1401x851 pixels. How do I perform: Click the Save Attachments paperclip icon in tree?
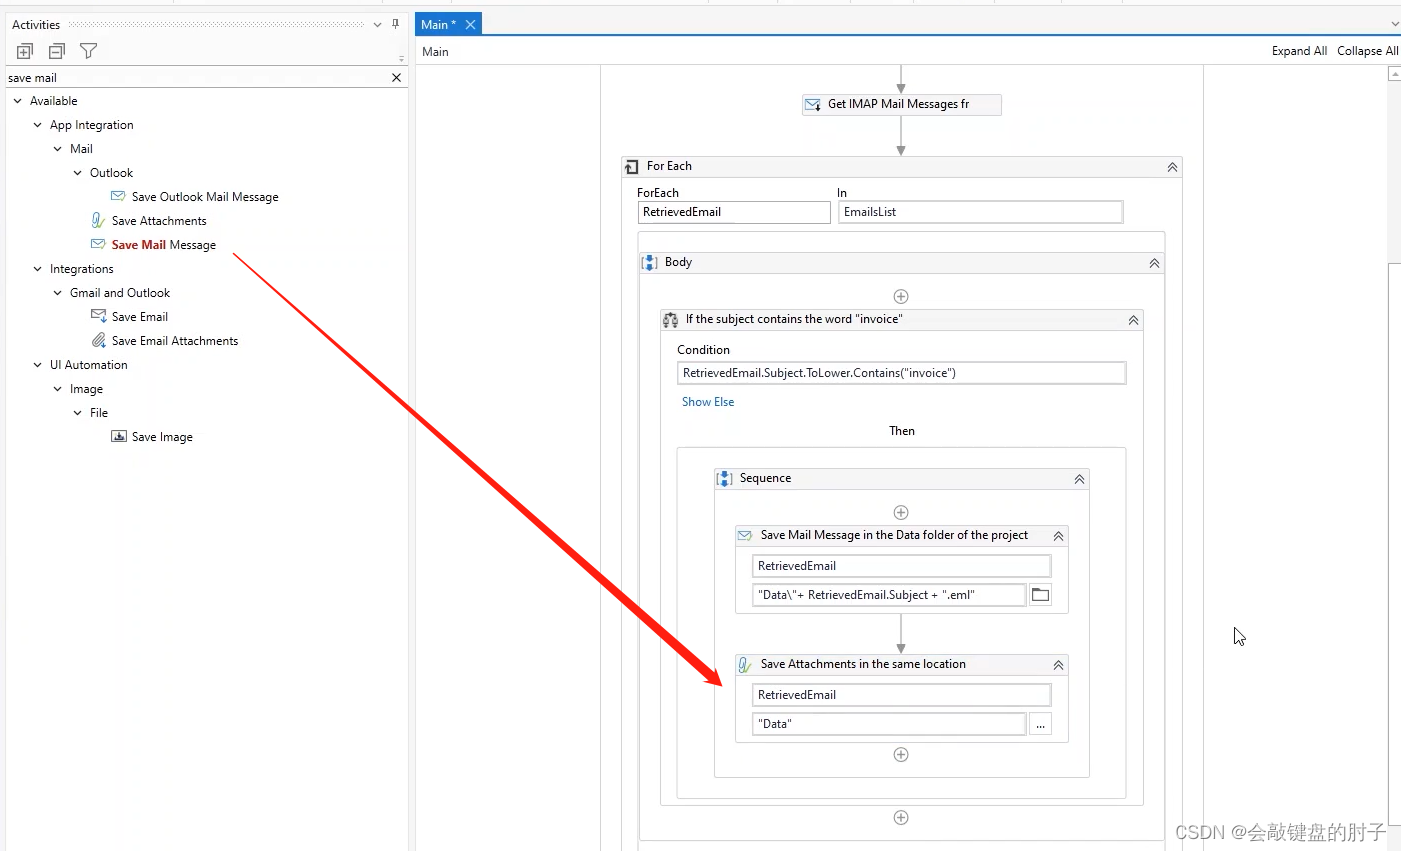pyautogui.click(x=98, y=220)
